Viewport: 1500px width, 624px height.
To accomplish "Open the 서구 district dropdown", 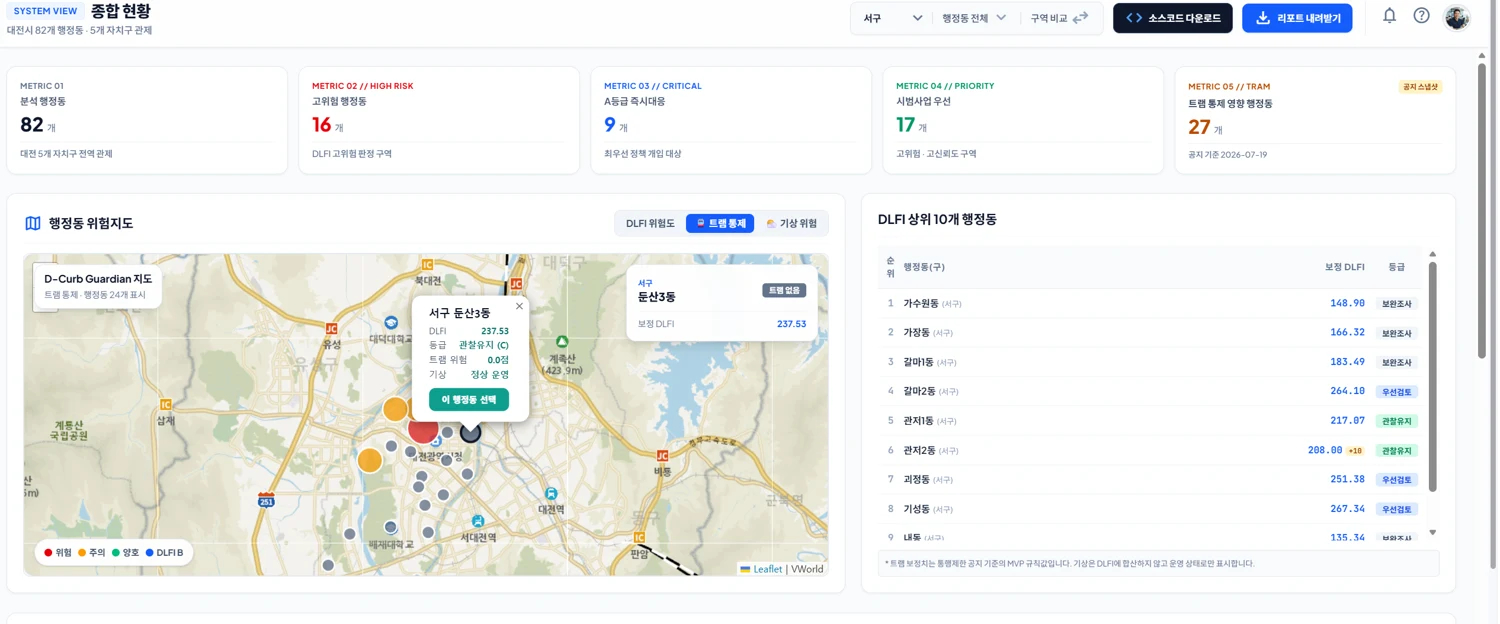I will 892,18.
